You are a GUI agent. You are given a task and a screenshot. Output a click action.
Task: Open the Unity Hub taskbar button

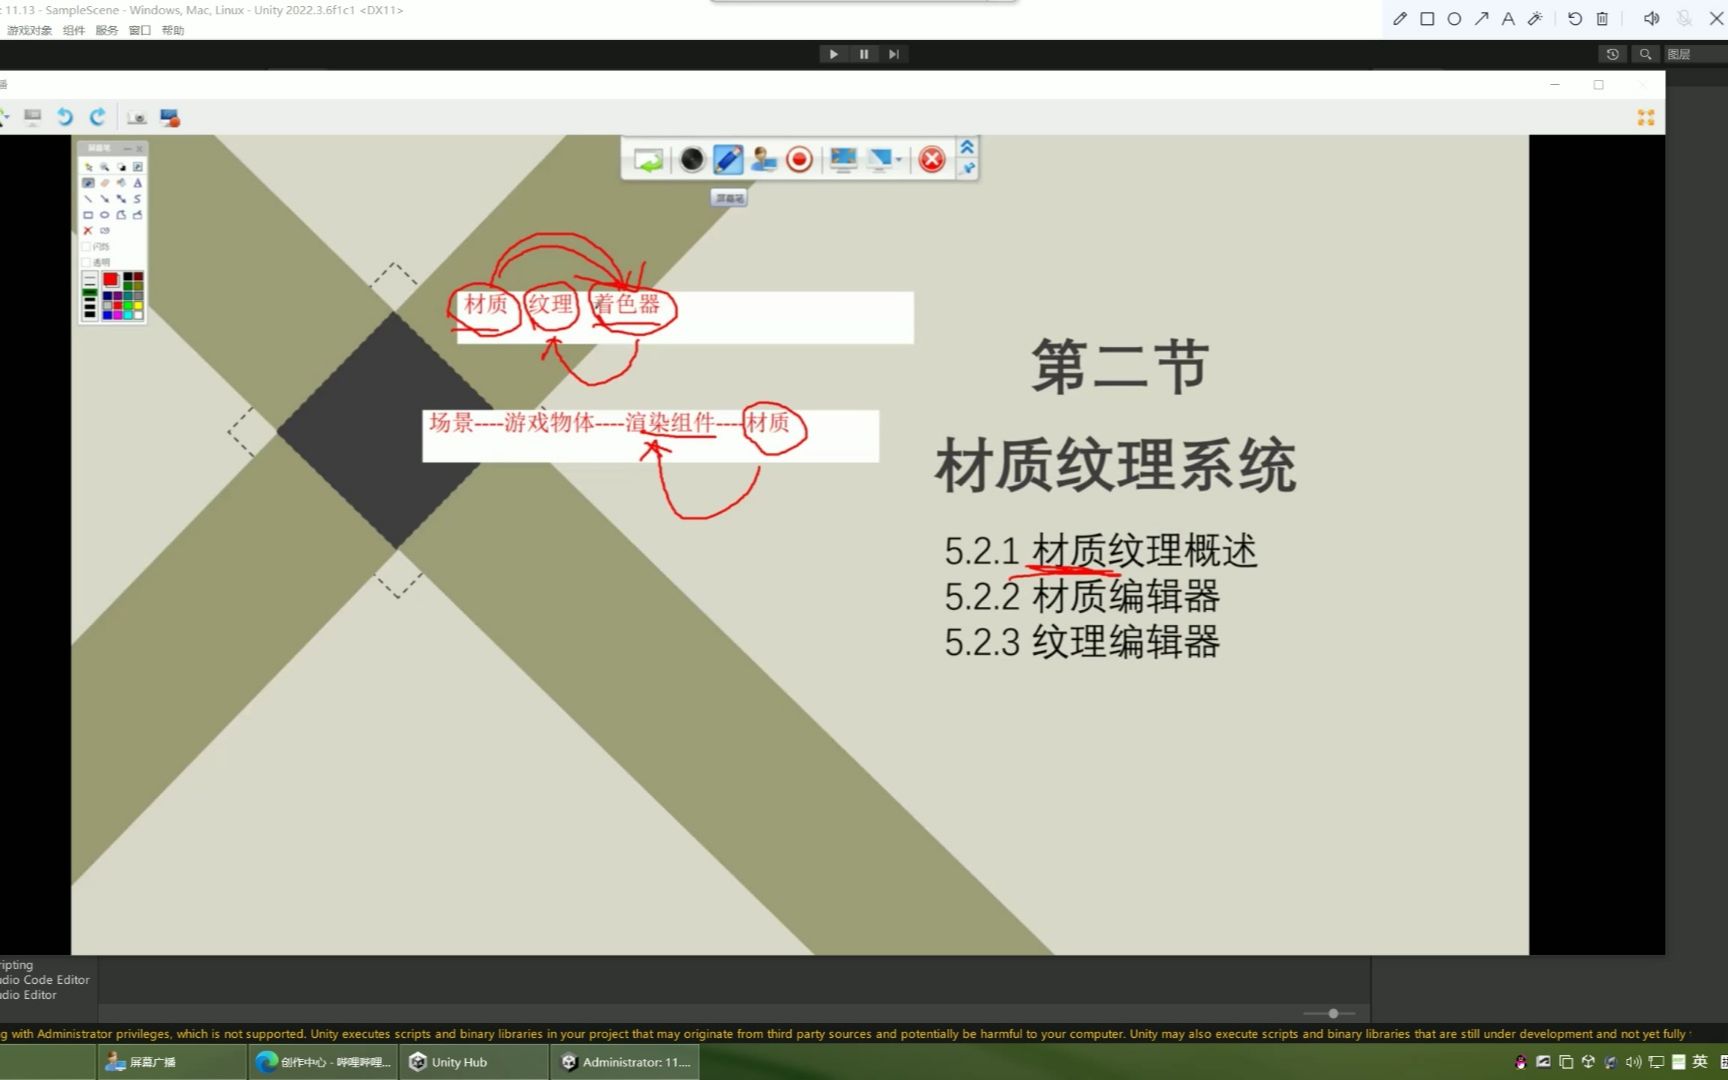473,1062
